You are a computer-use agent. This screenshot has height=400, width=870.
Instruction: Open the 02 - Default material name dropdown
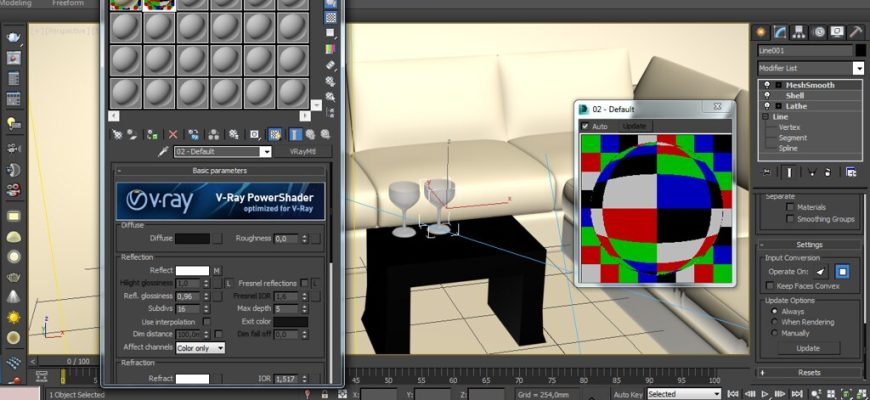[266, 152]
